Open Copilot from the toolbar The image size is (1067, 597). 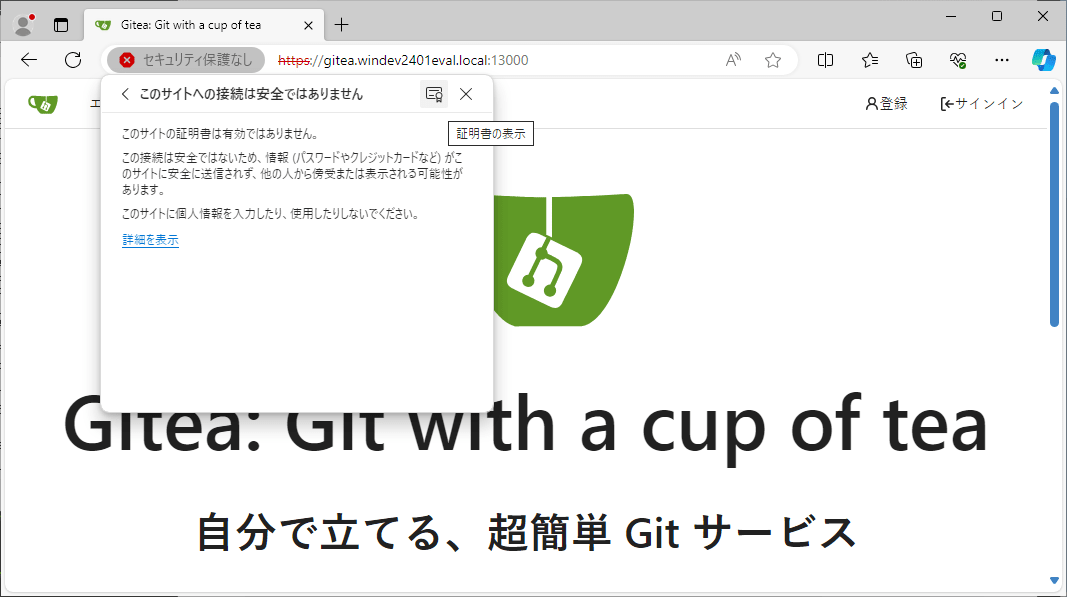(x=1043, y=60)
